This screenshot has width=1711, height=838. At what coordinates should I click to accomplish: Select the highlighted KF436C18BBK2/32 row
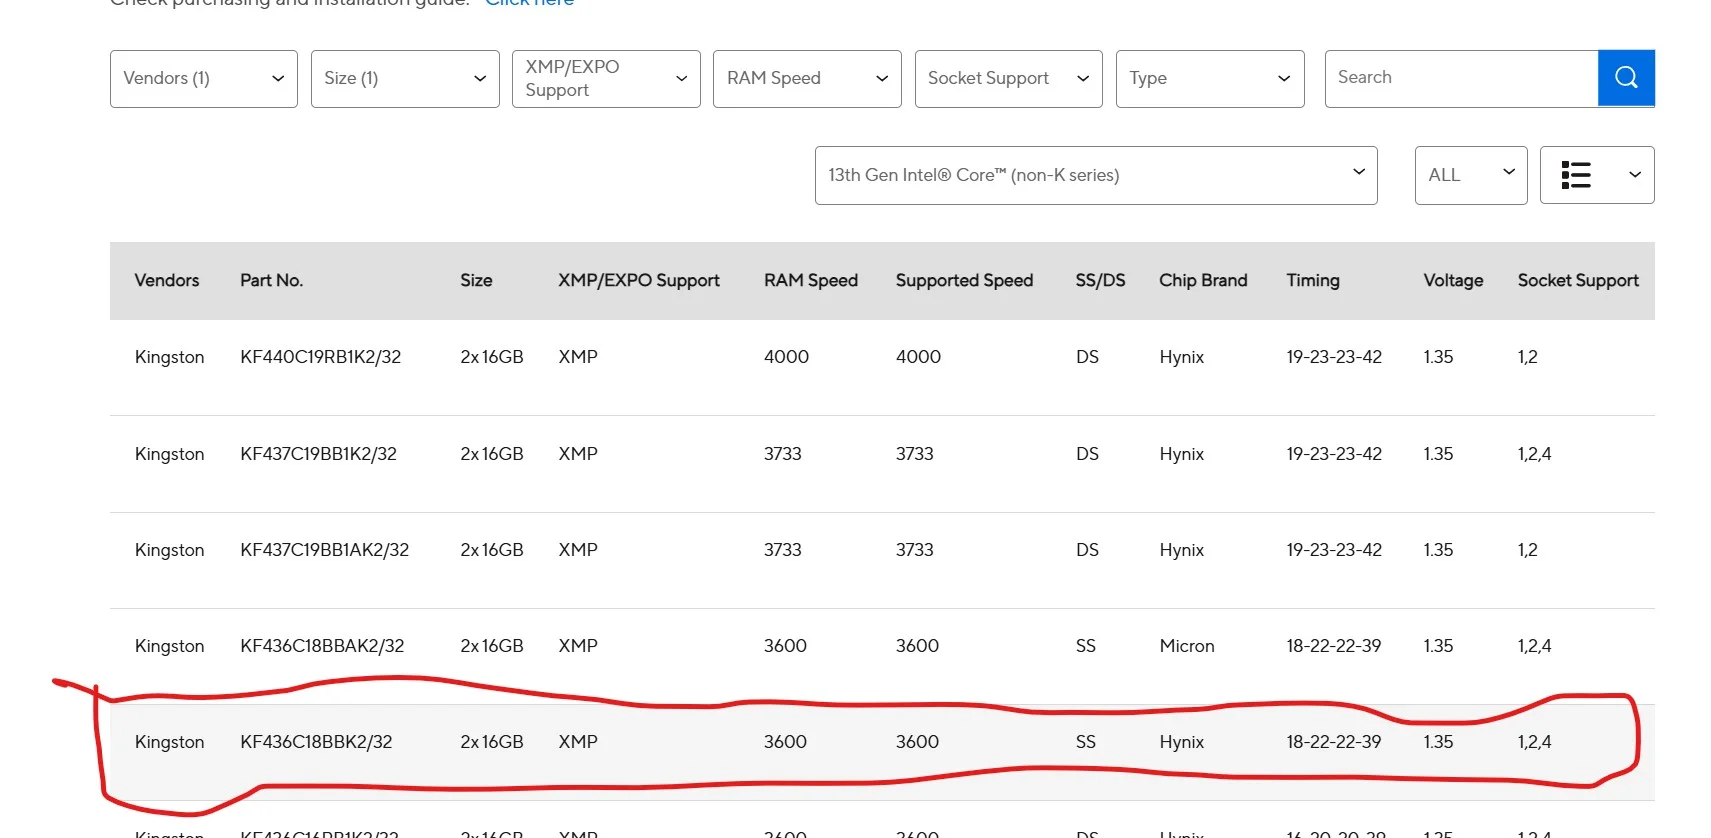(x=316, y=742)
